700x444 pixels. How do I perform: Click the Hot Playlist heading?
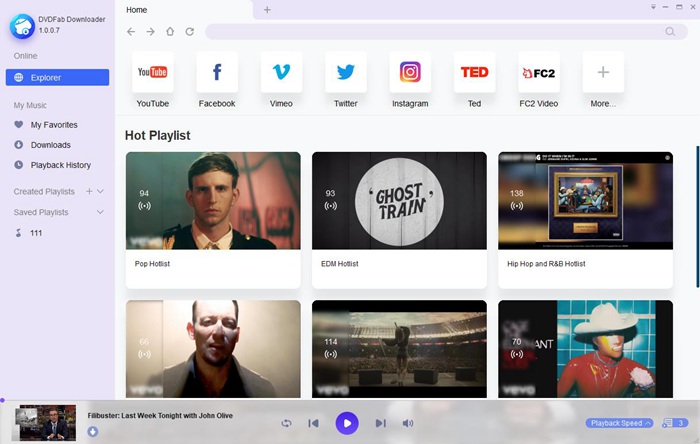(158, 135)
